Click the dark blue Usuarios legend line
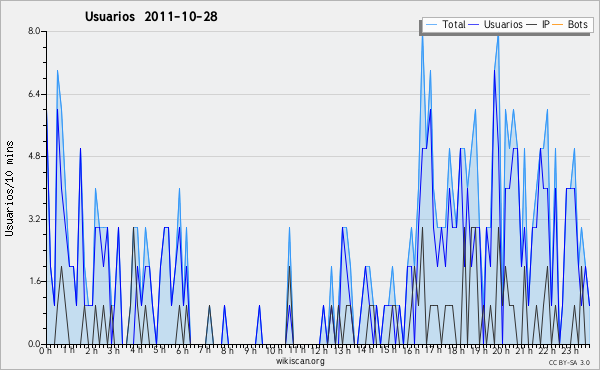This screenshot has height=370, width=600. tap(474, 25)
